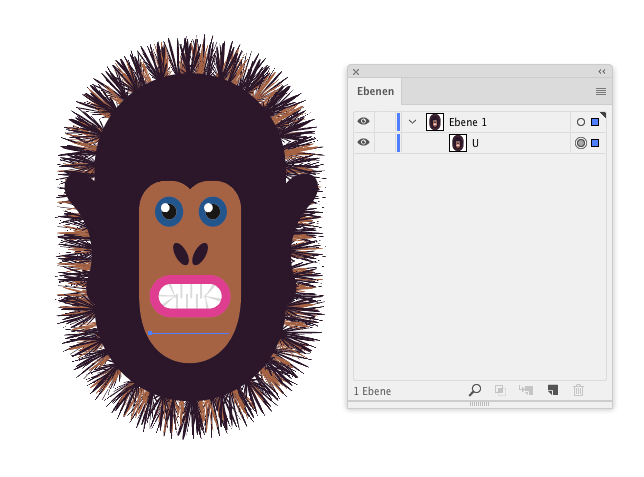Viewport: 644px width, 477px height.
Task: Click the U sublayer thumbnail
Action: tap(458, 143)
